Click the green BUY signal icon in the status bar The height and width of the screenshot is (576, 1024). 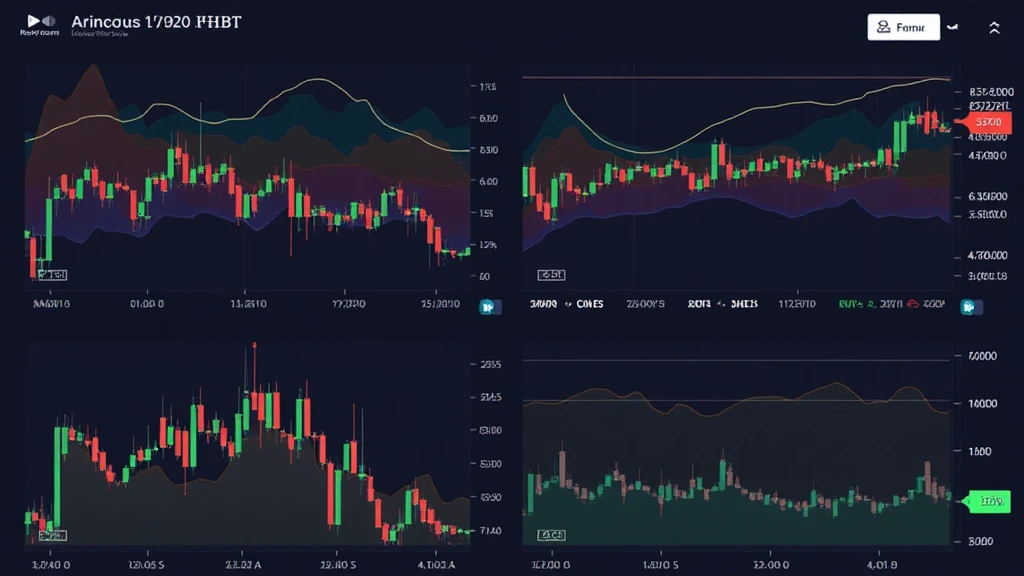pos(852,305)
